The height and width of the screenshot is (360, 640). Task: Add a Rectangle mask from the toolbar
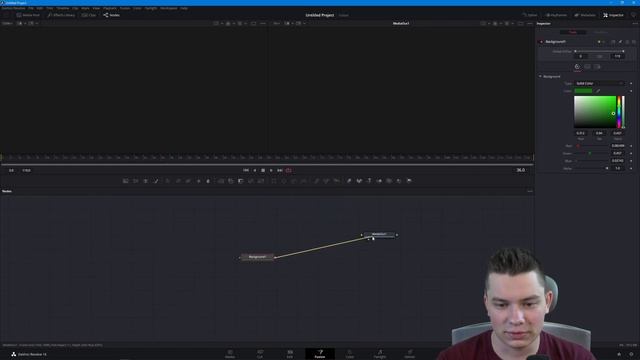[273, 181]
